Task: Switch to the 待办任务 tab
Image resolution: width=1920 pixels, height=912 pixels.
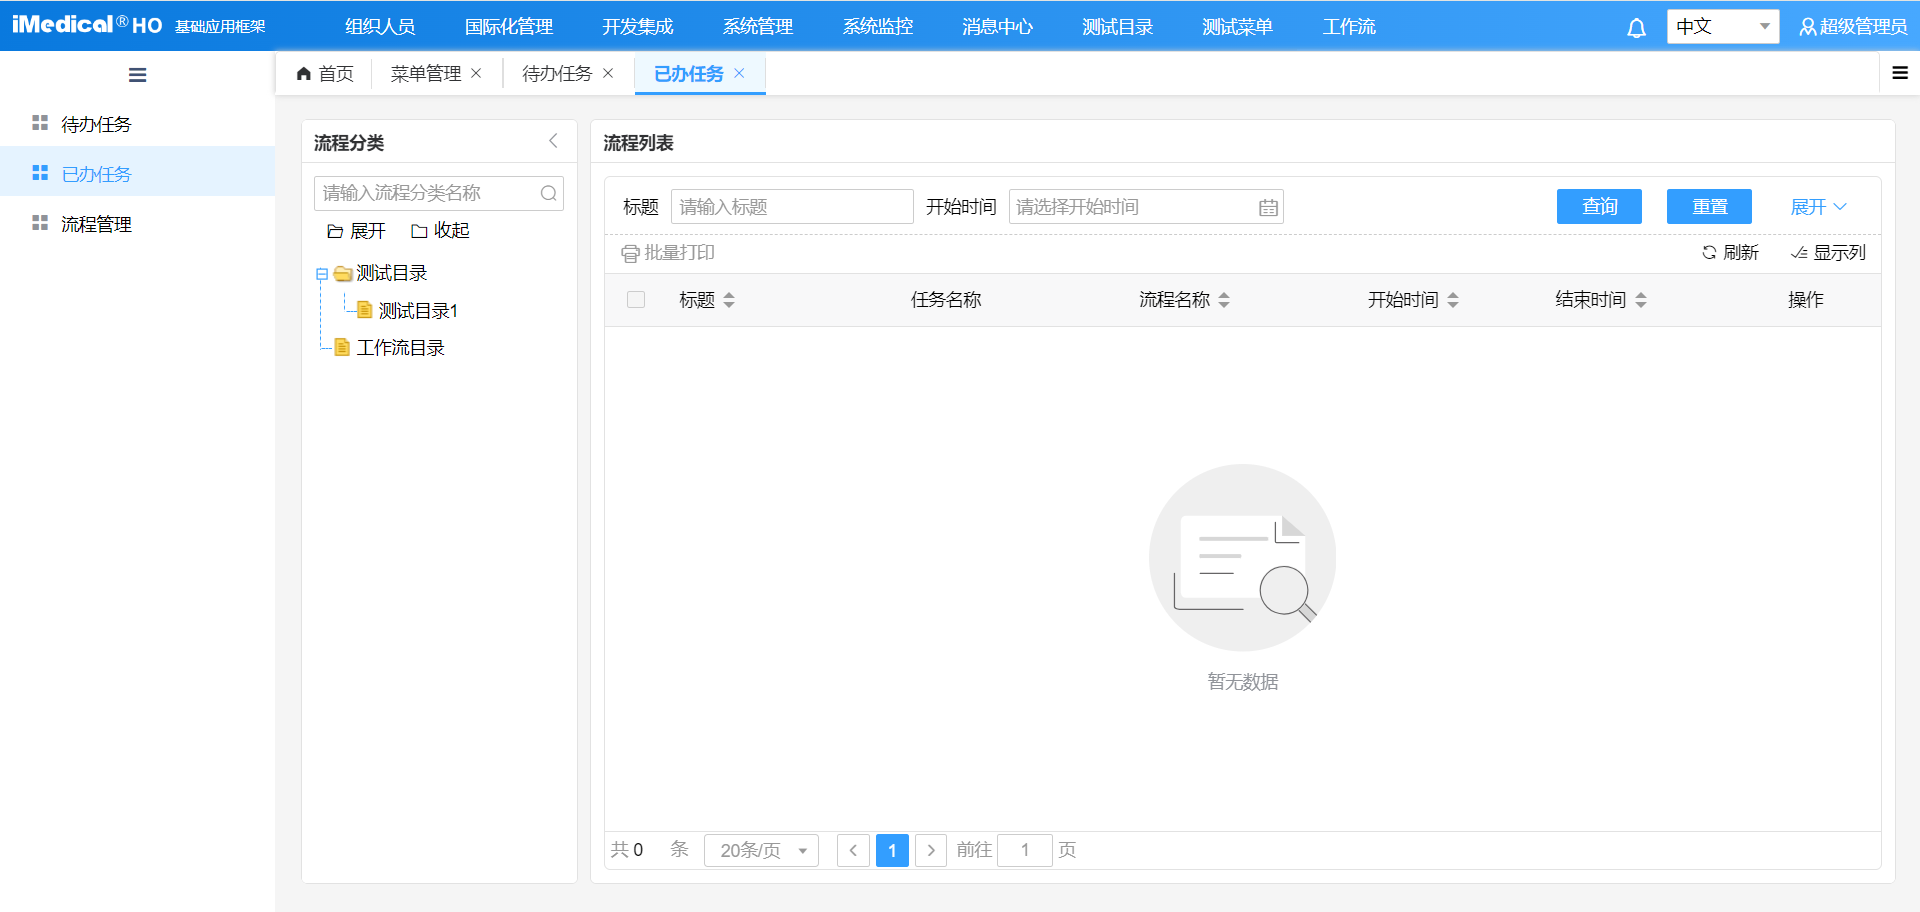Action: [557, 74]
